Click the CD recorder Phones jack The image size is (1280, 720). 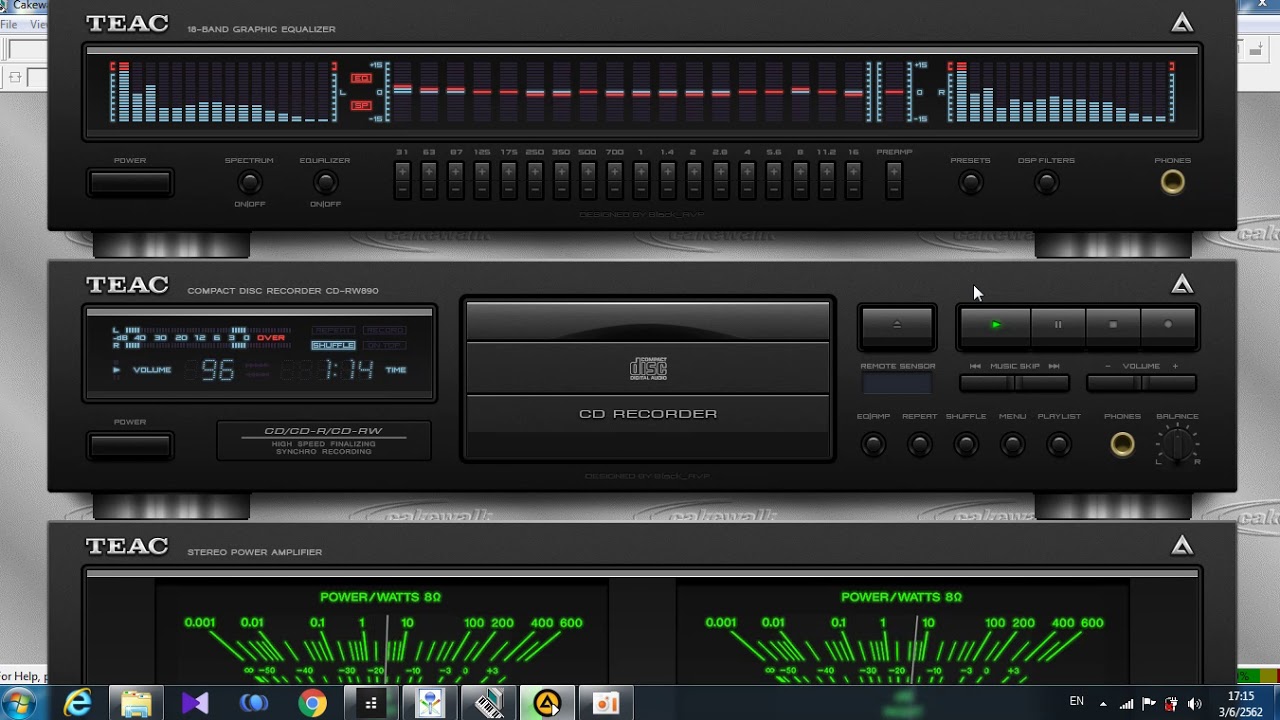tap(1122, 444)
